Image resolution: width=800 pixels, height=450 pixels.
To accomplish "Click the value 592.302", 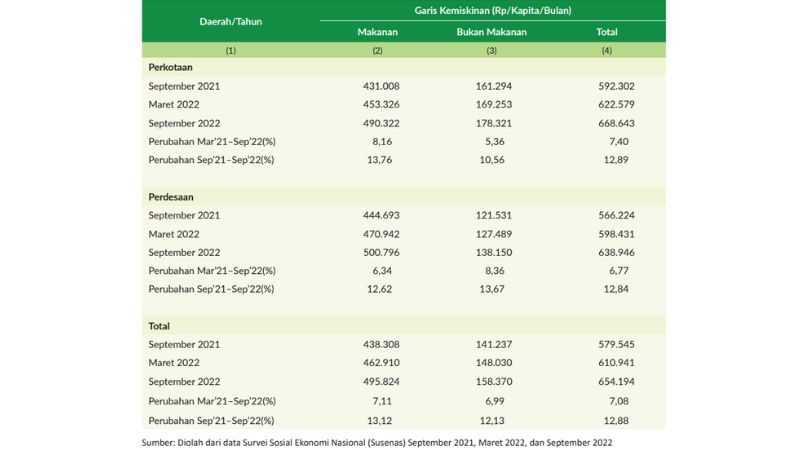I will coord(616,86).
